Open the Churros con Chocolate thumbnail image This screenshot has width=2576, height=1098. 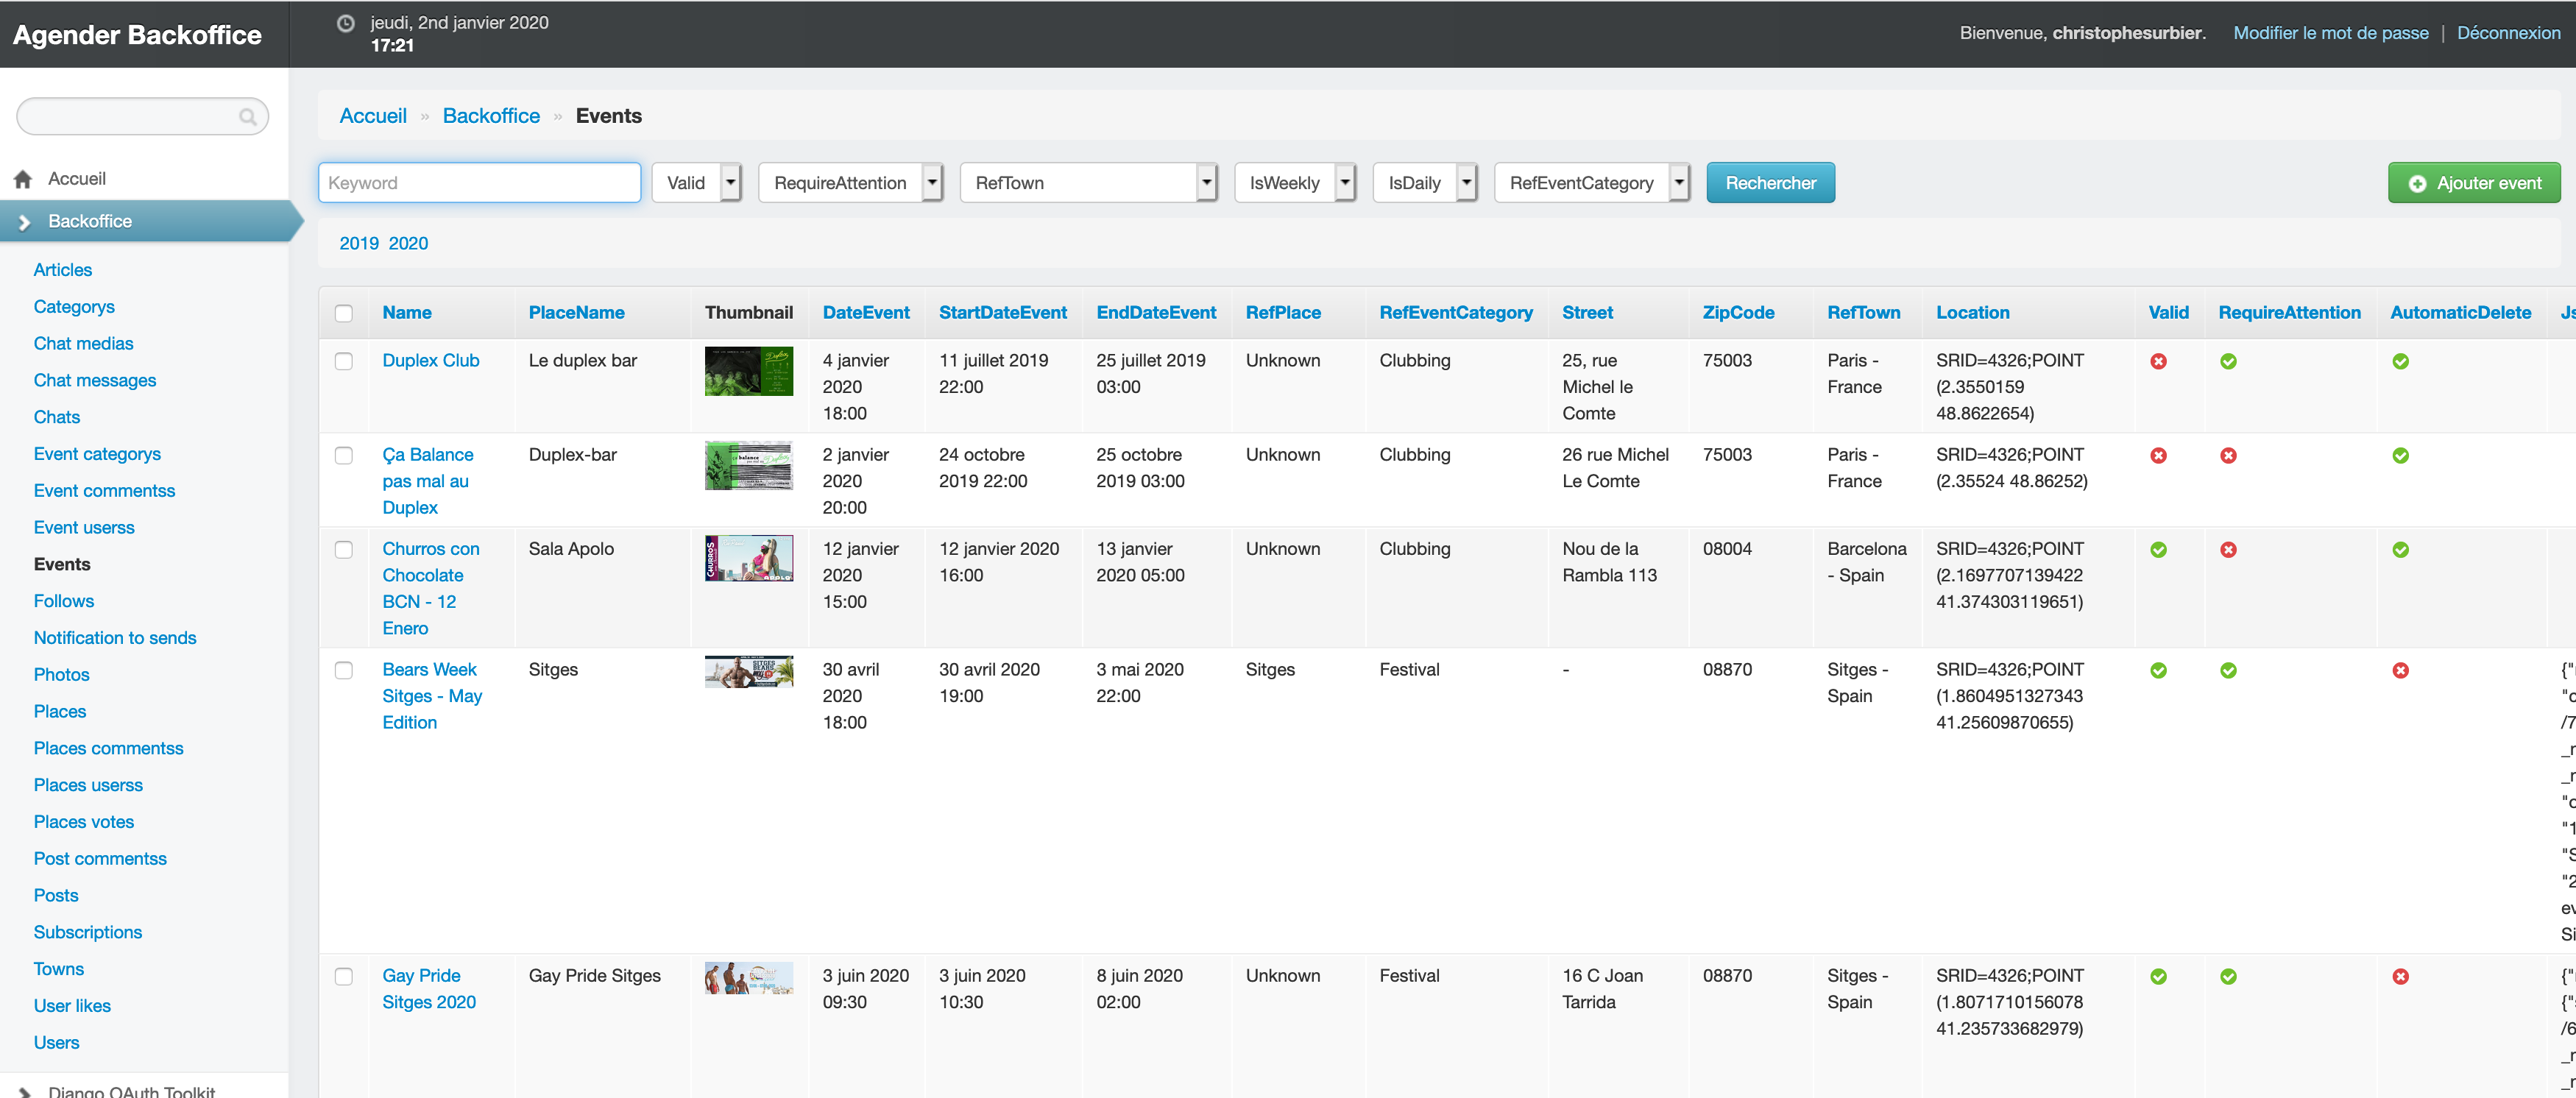pos(748,558)
